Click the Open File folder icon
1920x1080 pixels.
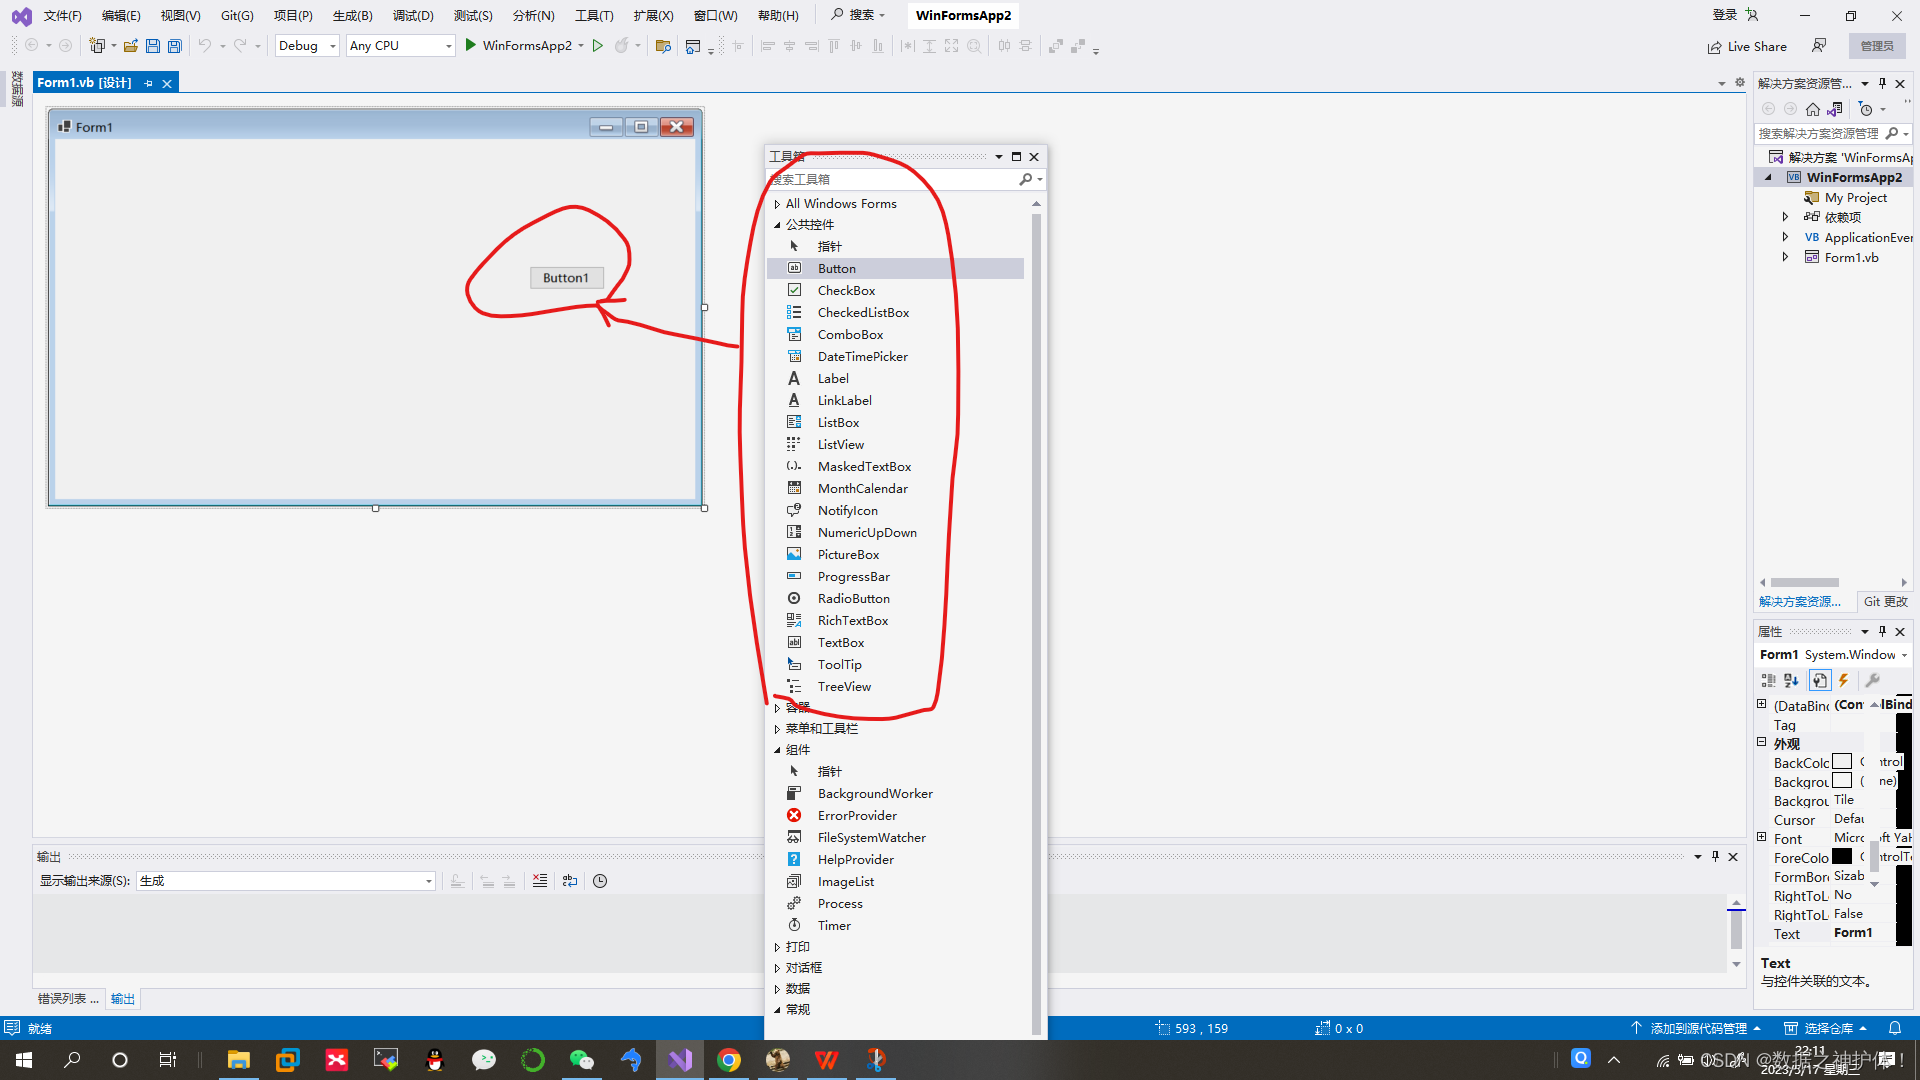(x=131, y=46)
